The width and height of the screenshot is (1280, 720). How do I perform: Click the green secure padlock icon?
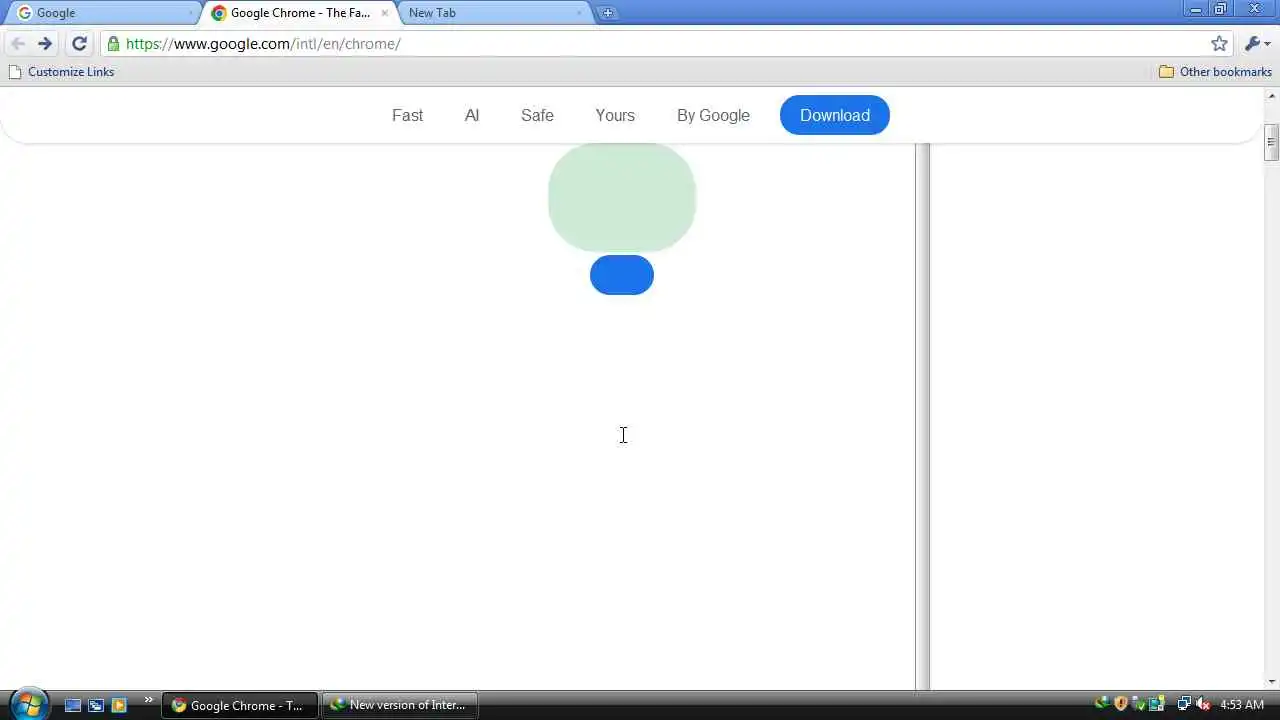[x=113, y=44]
